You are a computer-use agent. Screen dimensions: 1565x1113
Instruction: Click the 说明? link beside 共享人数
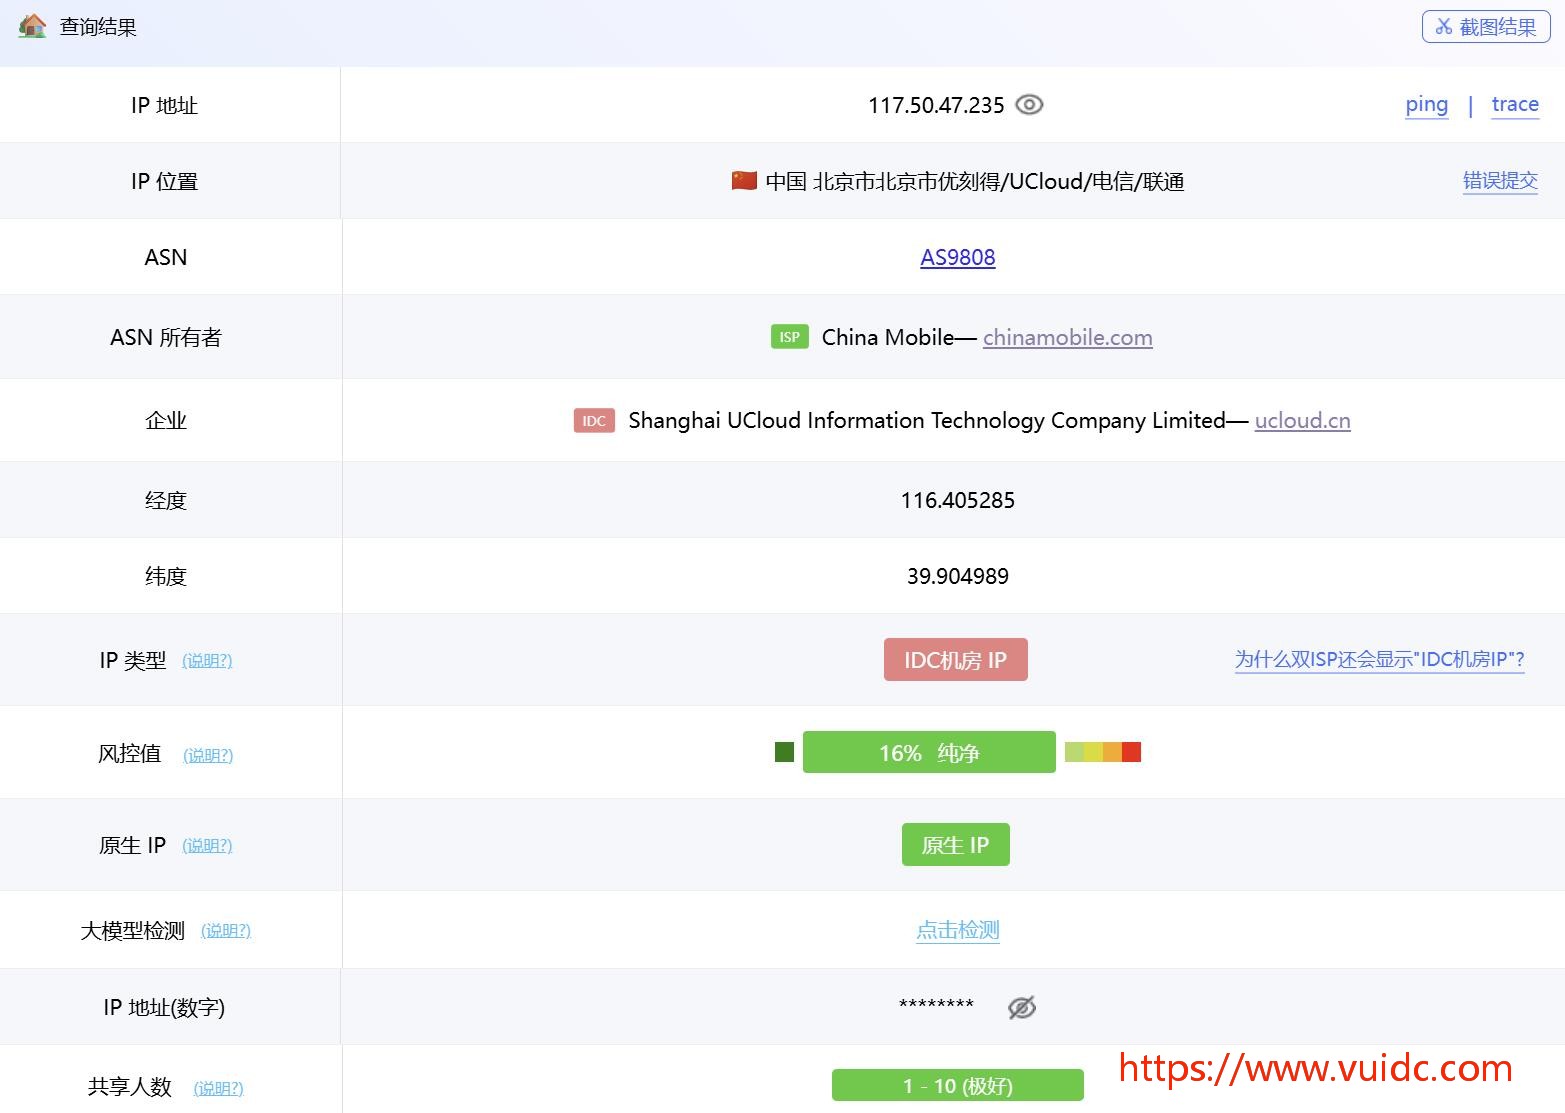(x=218, y=1087)
